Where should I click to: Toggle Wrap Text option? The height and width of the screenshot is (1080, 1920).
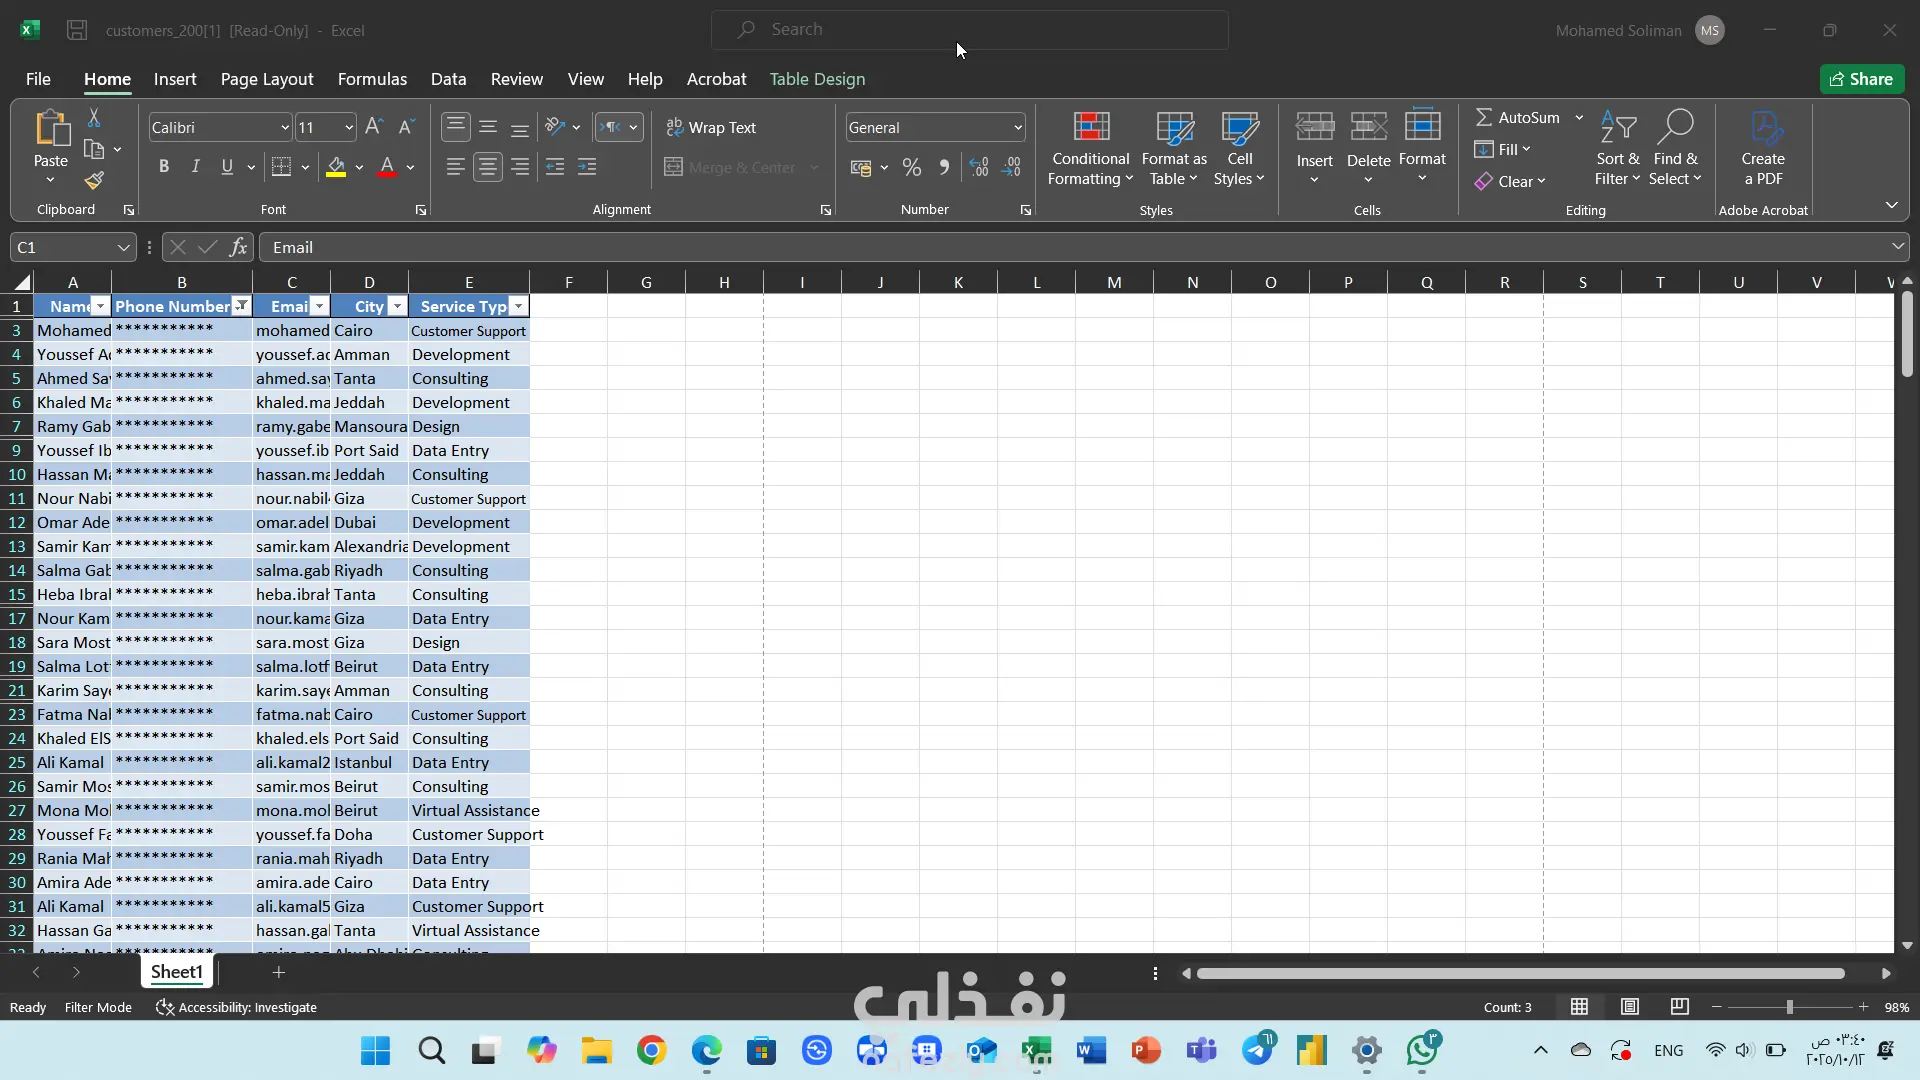(x=711, y=127)
